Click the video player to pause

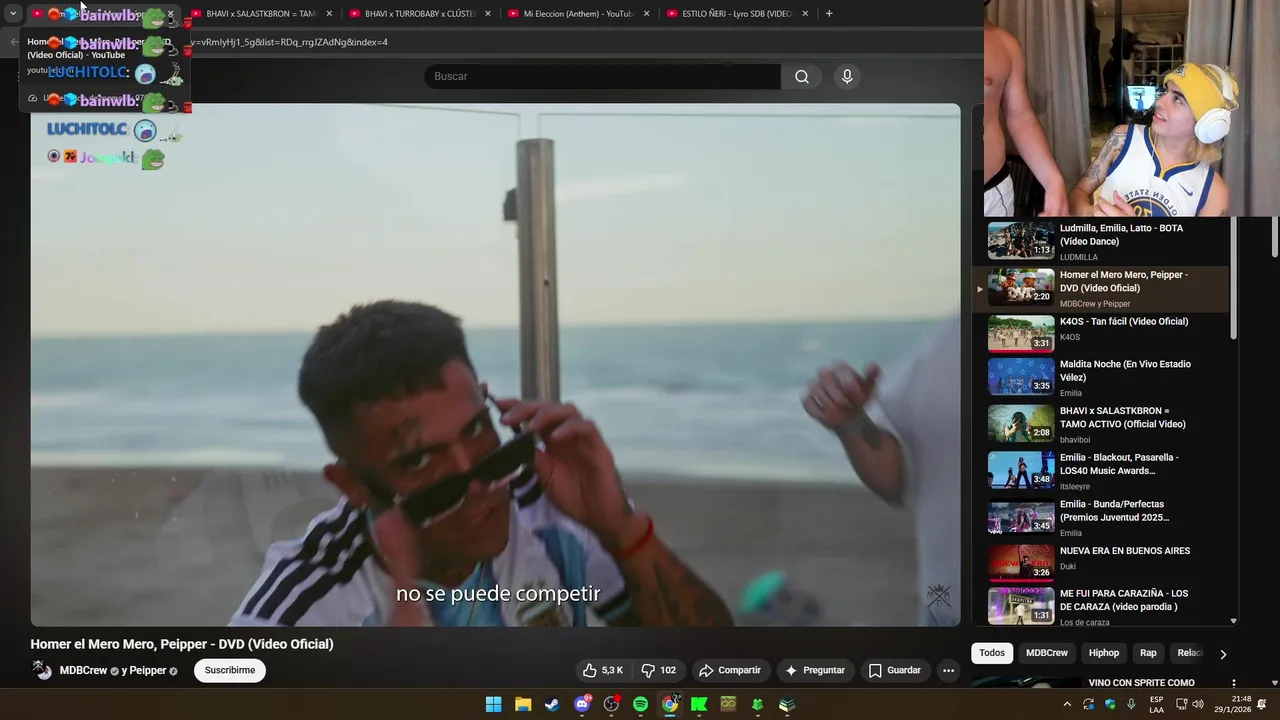pos(495,365)
